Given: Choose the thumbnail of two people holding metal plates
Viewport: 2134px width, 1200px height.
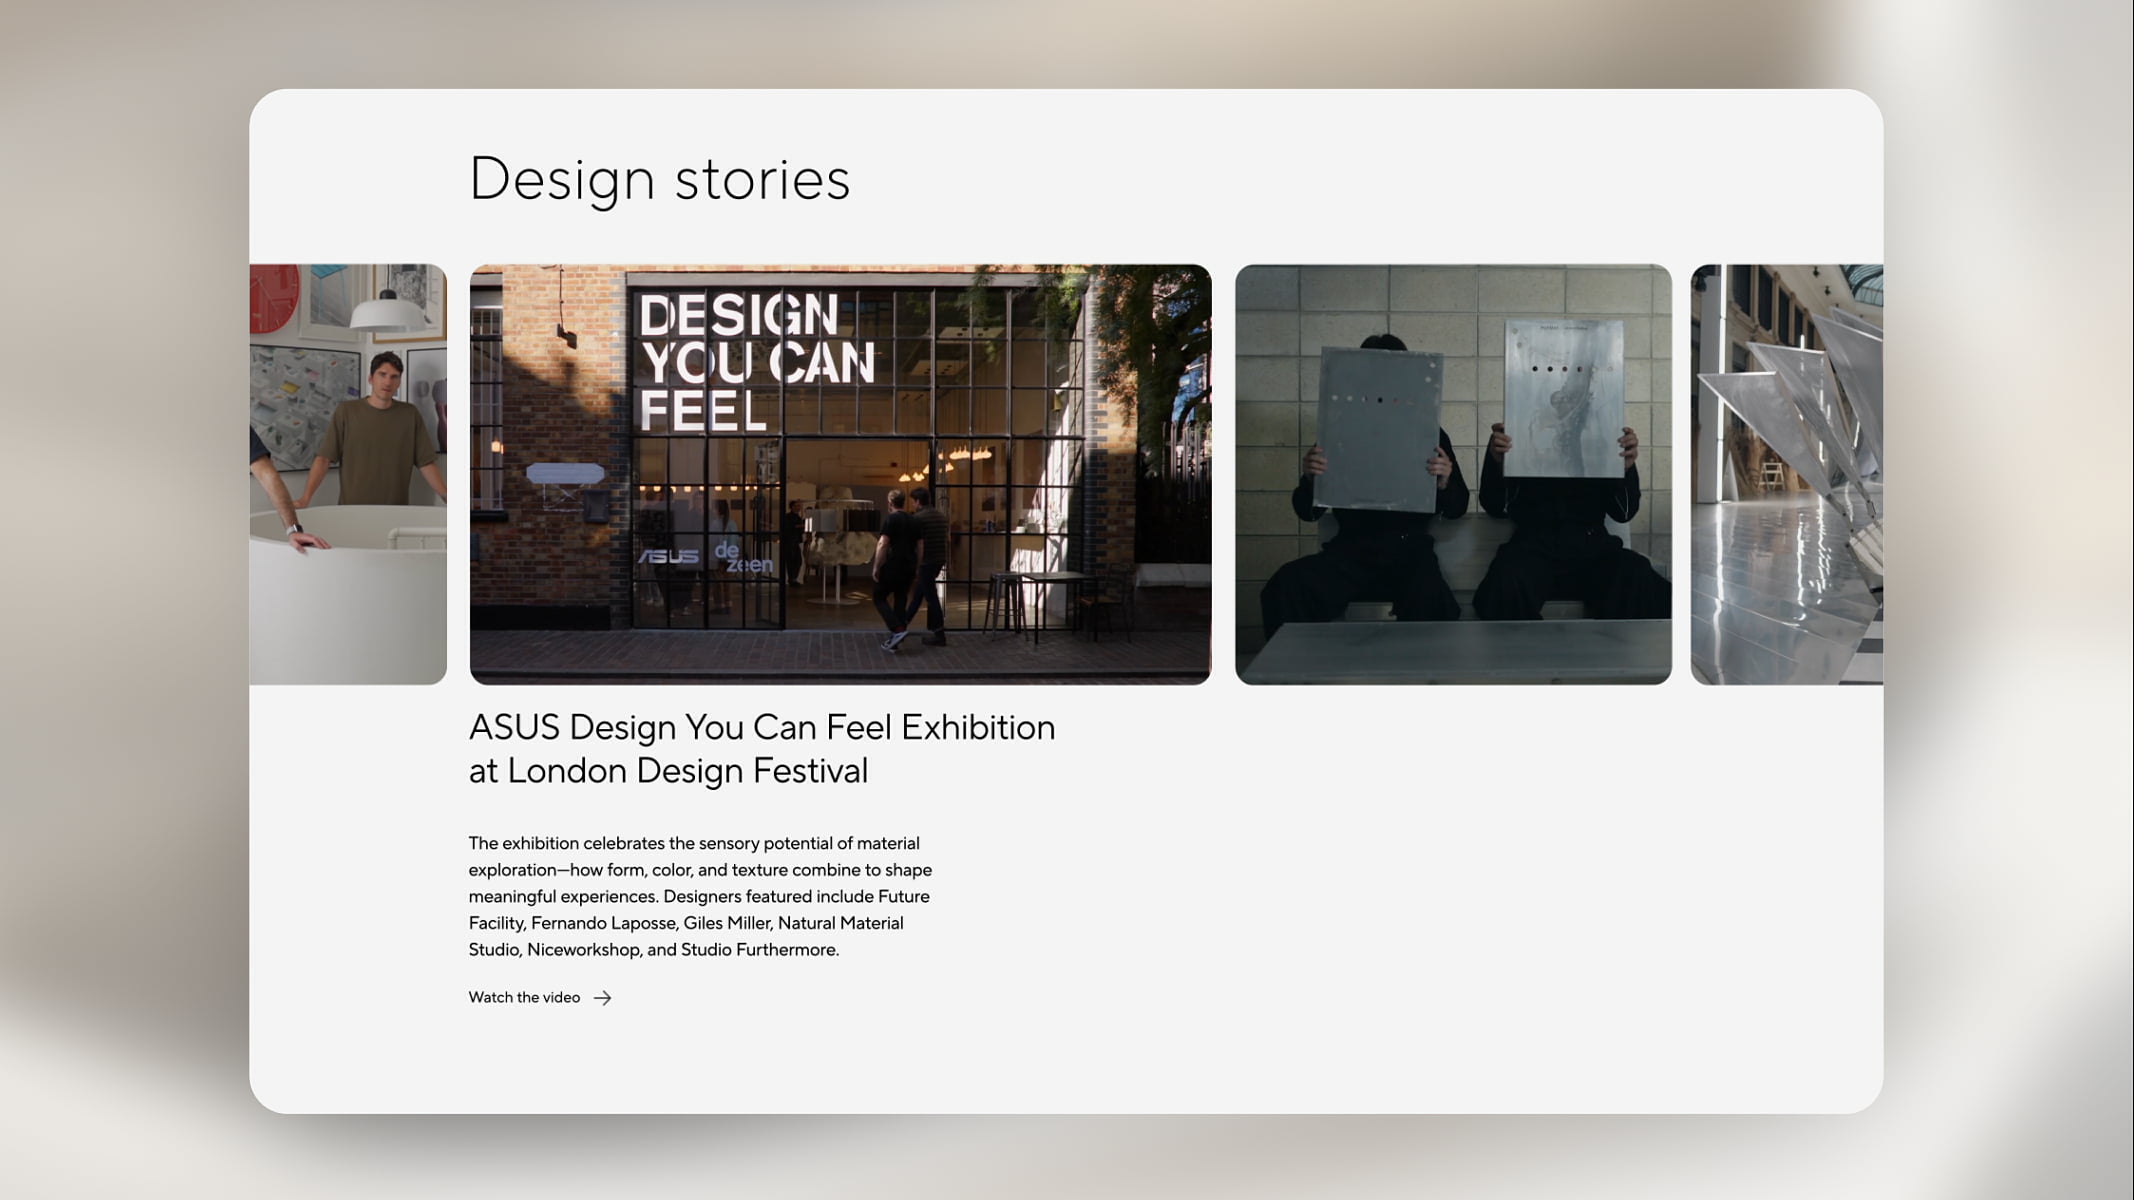Looking at the screenshot, I should pyautogui.click(x=1453, y=474).
